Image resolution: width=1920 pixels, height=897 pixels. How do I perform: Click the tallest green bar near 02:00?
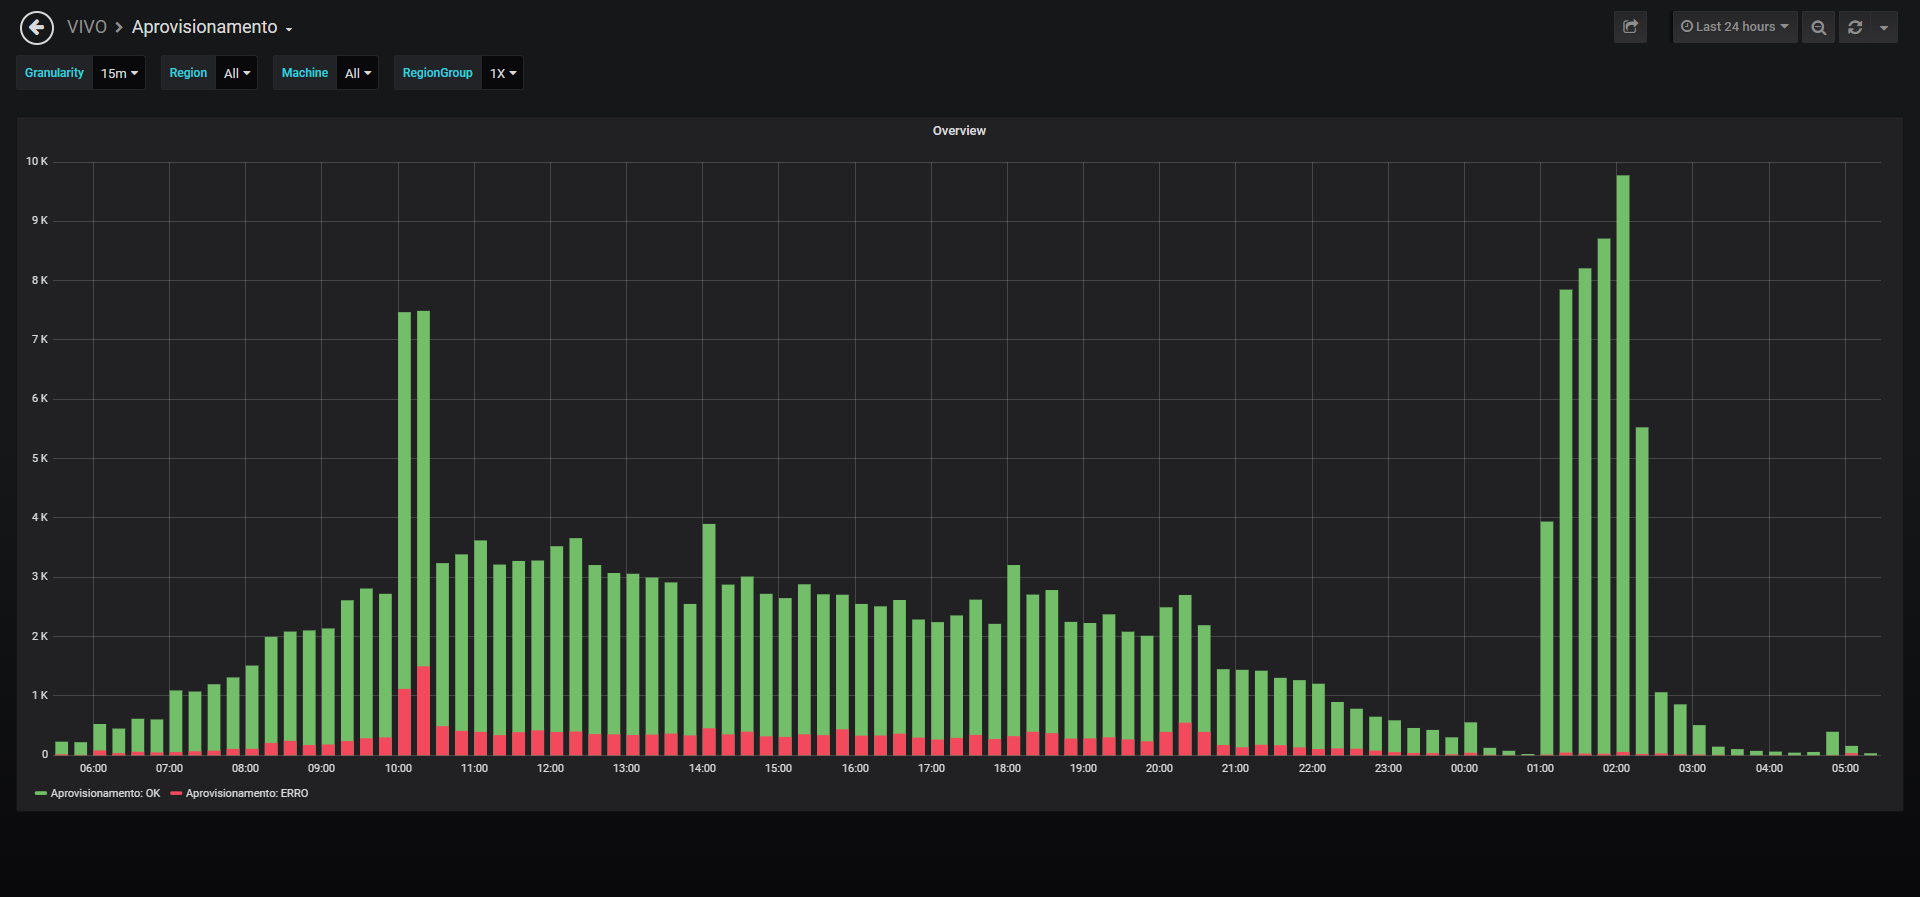click(1623, 463)
